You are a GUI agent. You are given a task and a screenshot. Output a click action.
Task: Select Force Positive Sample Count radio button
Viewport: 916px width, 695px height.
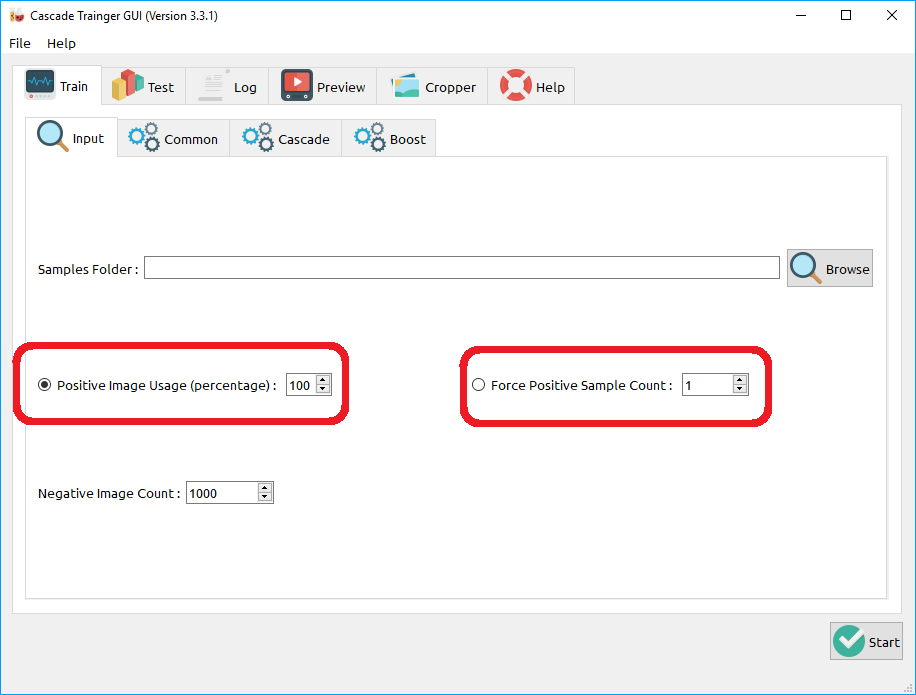point(478,385)
